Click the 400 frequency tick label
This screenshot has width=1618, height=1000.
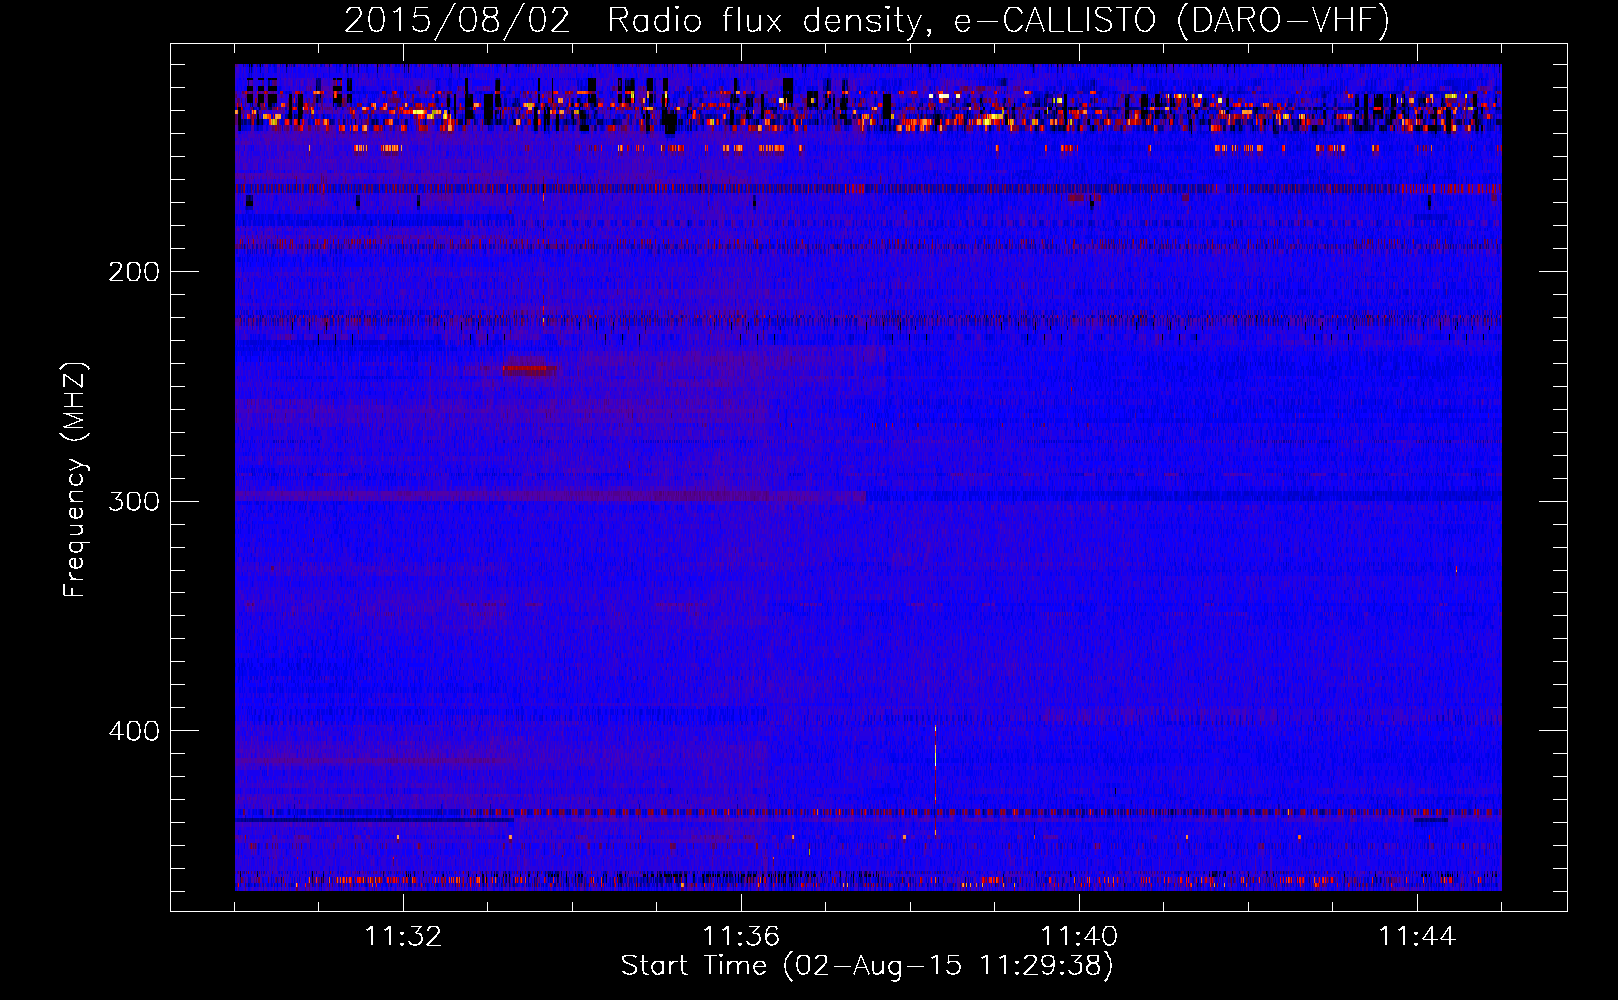click(x=134, y=731)
